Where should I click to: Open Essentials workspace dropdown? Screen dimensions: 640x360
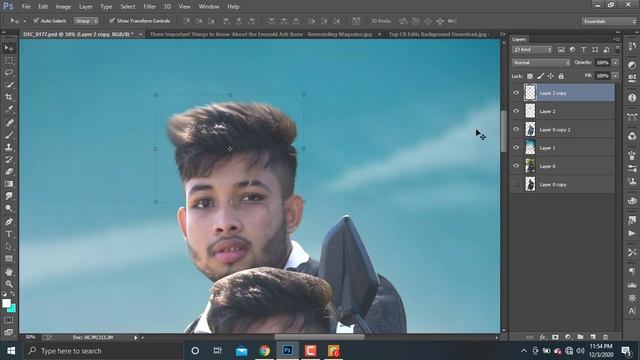point(609,21)
